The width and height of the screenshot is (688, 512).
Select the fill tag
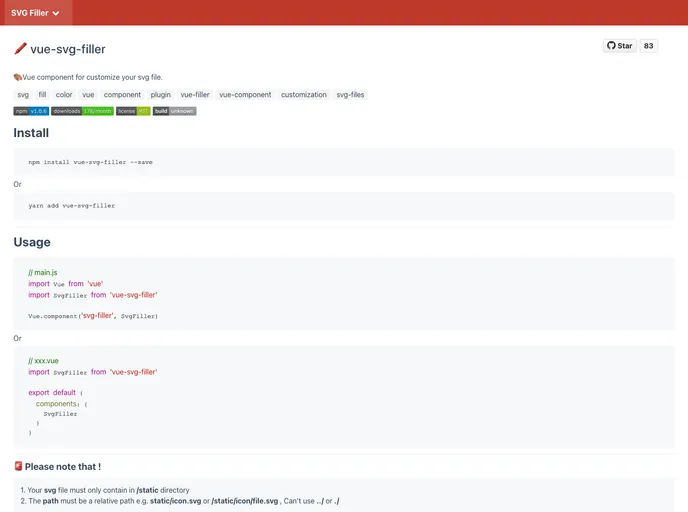42,95
